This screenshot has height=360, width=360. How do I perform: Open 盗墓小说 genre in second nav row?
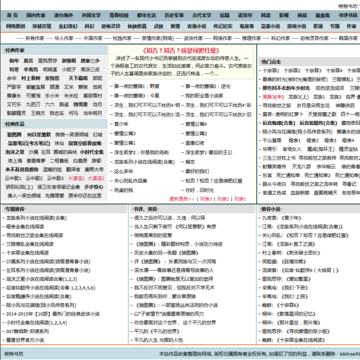tap(270, 26)
